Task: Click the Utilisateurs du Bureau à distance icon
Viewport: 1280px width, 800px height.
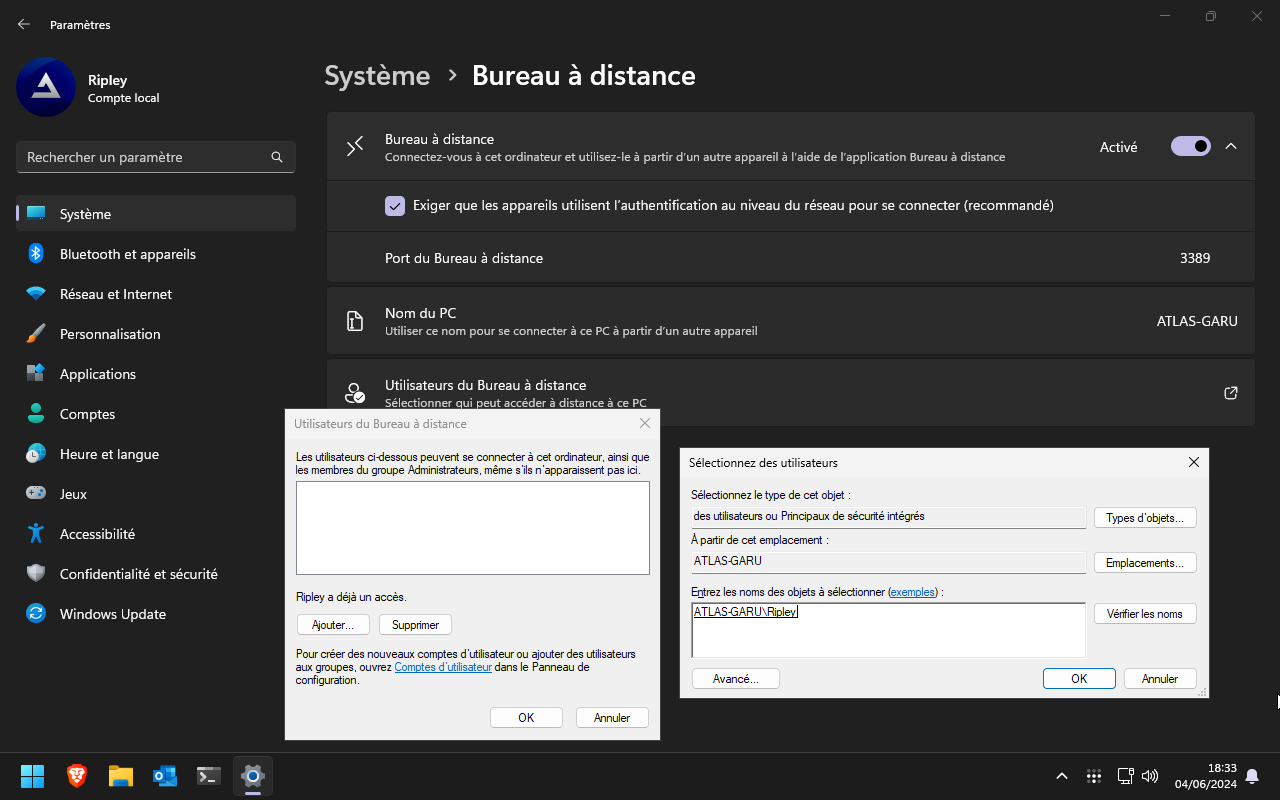Action: [355, 393]
